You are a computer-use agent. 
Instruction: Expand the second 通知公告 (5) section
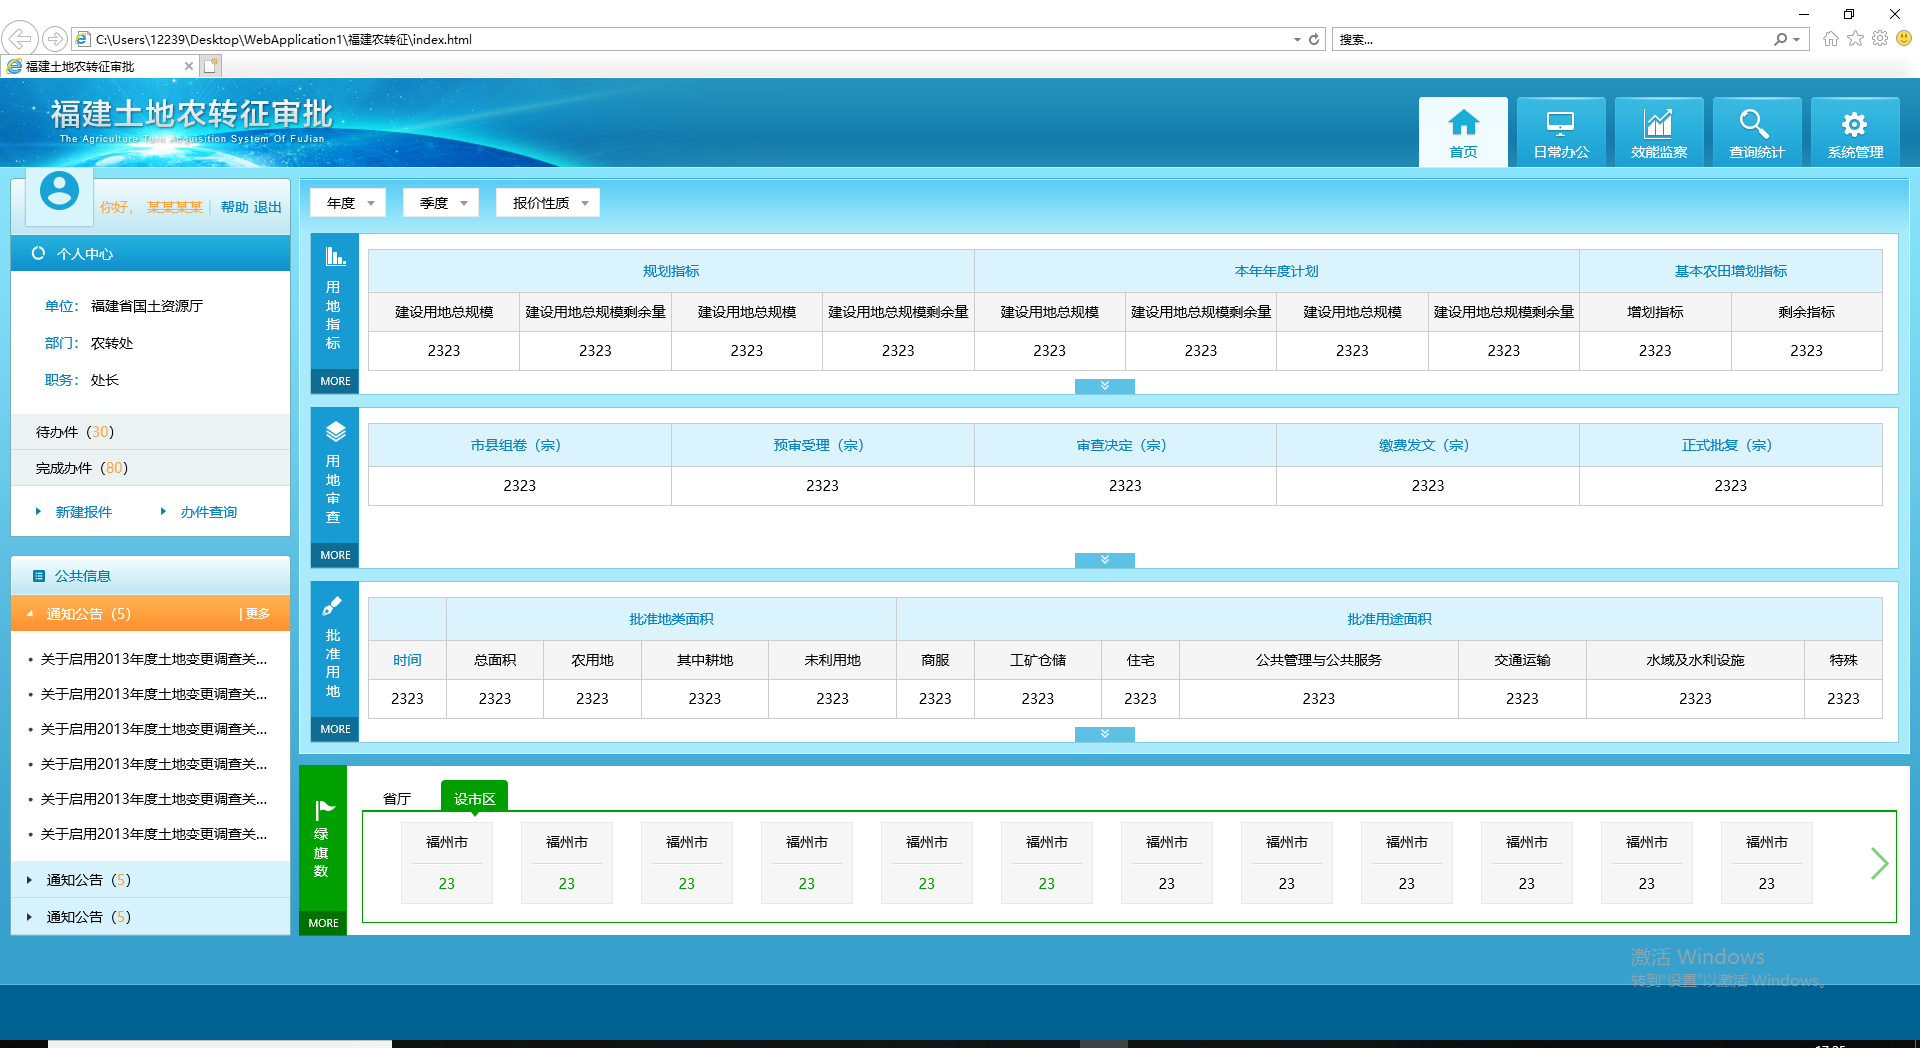tap(150, 880)
